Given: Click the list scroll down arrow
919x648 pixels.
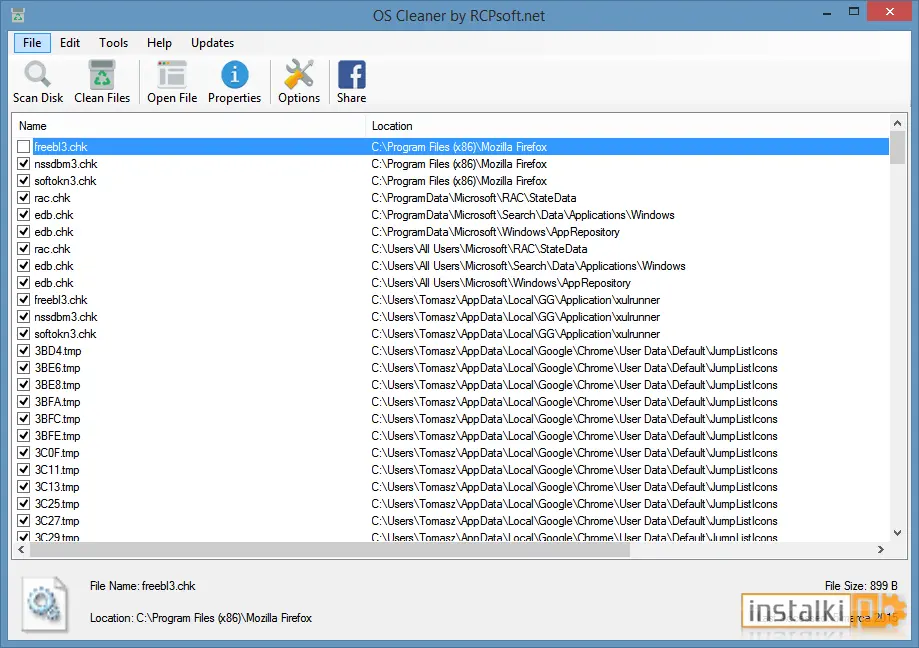Looking at the screenshot, I should [x=897, y=533].
